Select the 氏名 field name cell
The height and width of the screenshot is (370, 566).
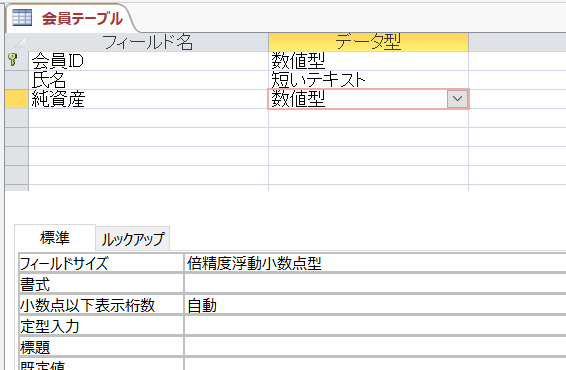[148, 80]
